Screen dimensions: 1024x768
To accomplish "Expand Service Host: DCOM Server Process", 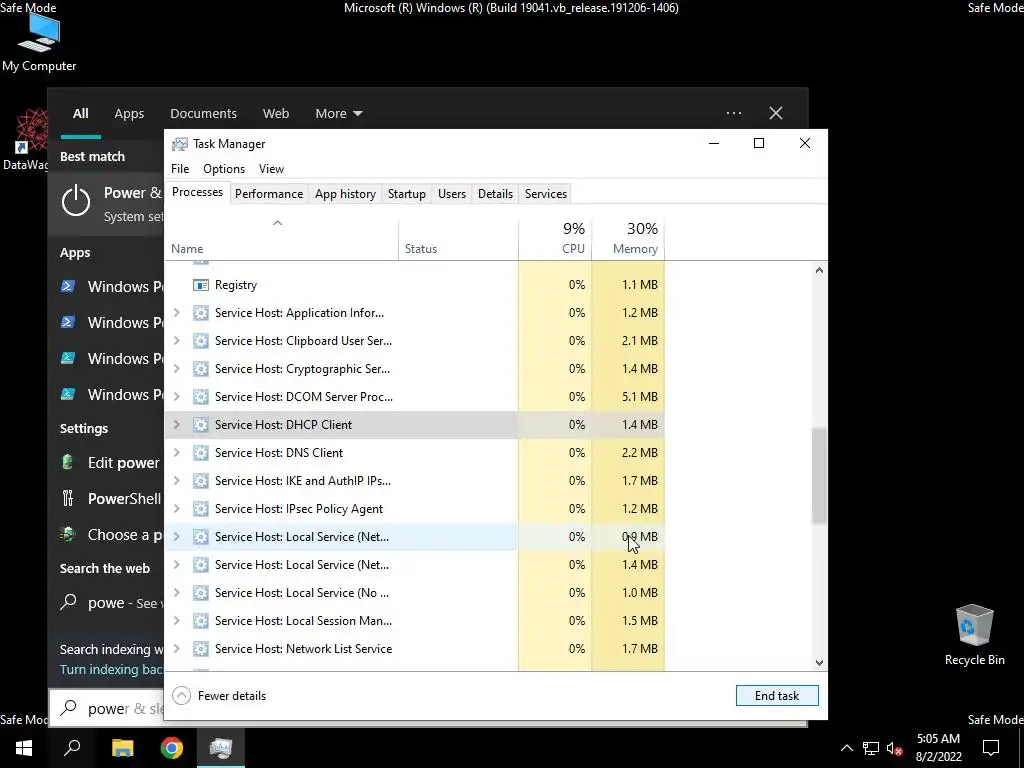I will 176,396.
